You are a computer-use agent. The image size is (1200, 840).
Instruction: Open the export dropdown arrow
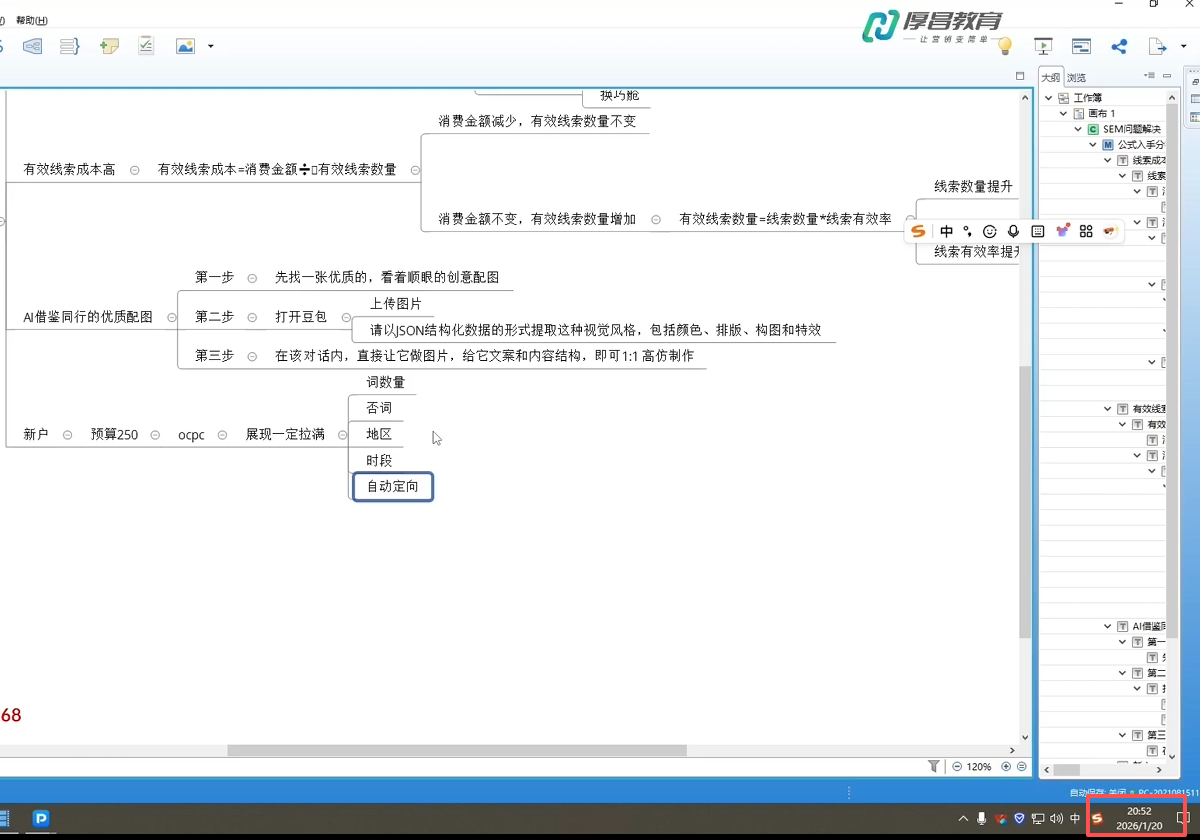1183,46
